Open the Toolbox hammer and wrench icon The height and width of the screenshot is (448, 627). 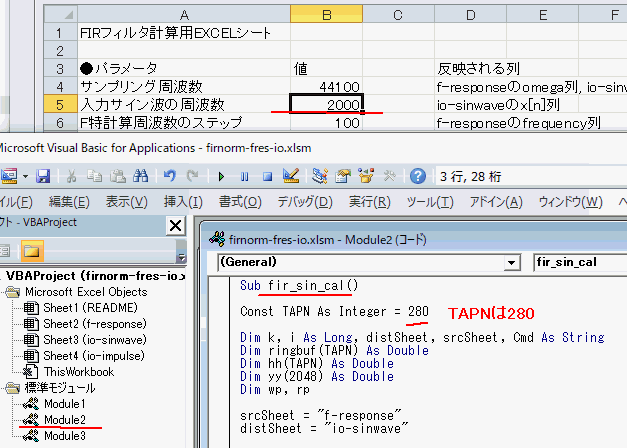coord(389,176)
